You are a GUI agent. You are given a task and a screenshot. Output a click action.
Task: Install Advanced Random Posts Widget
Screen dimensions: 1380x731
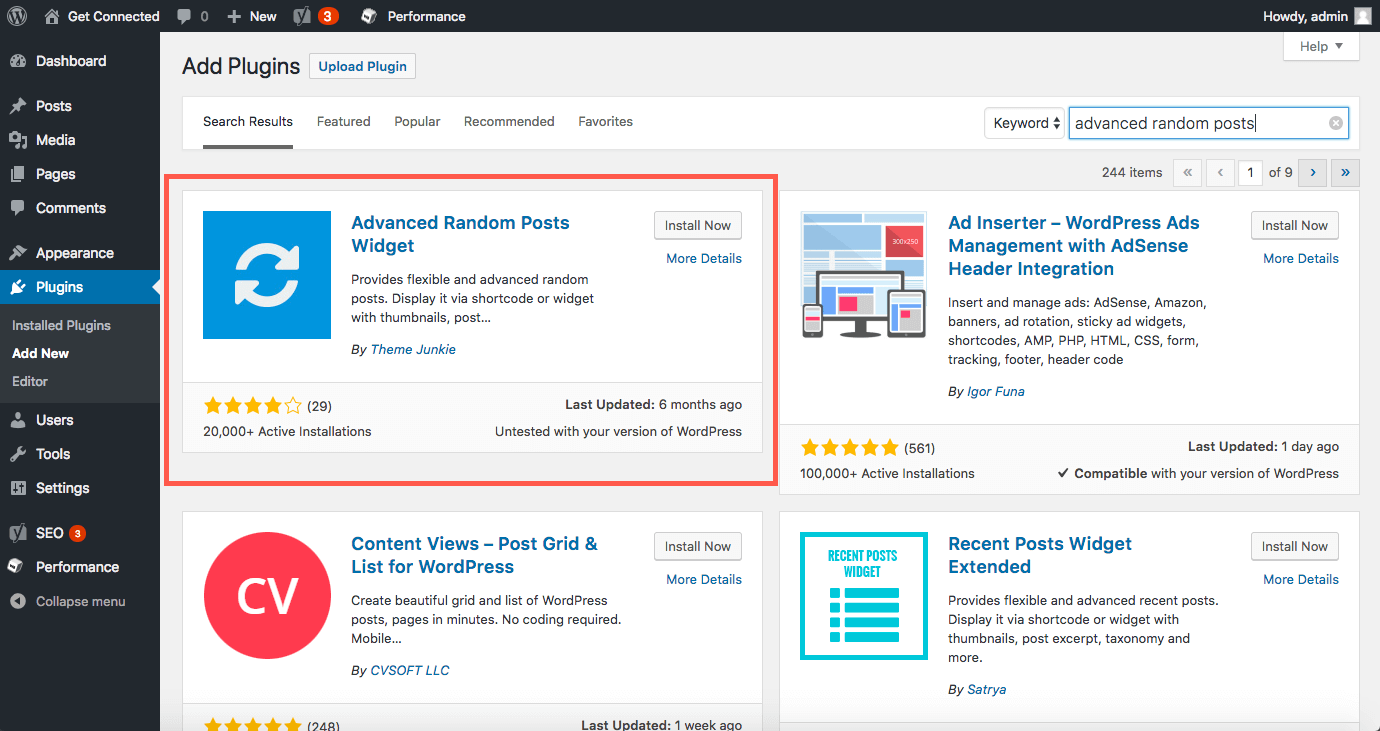tap(698, 225)
